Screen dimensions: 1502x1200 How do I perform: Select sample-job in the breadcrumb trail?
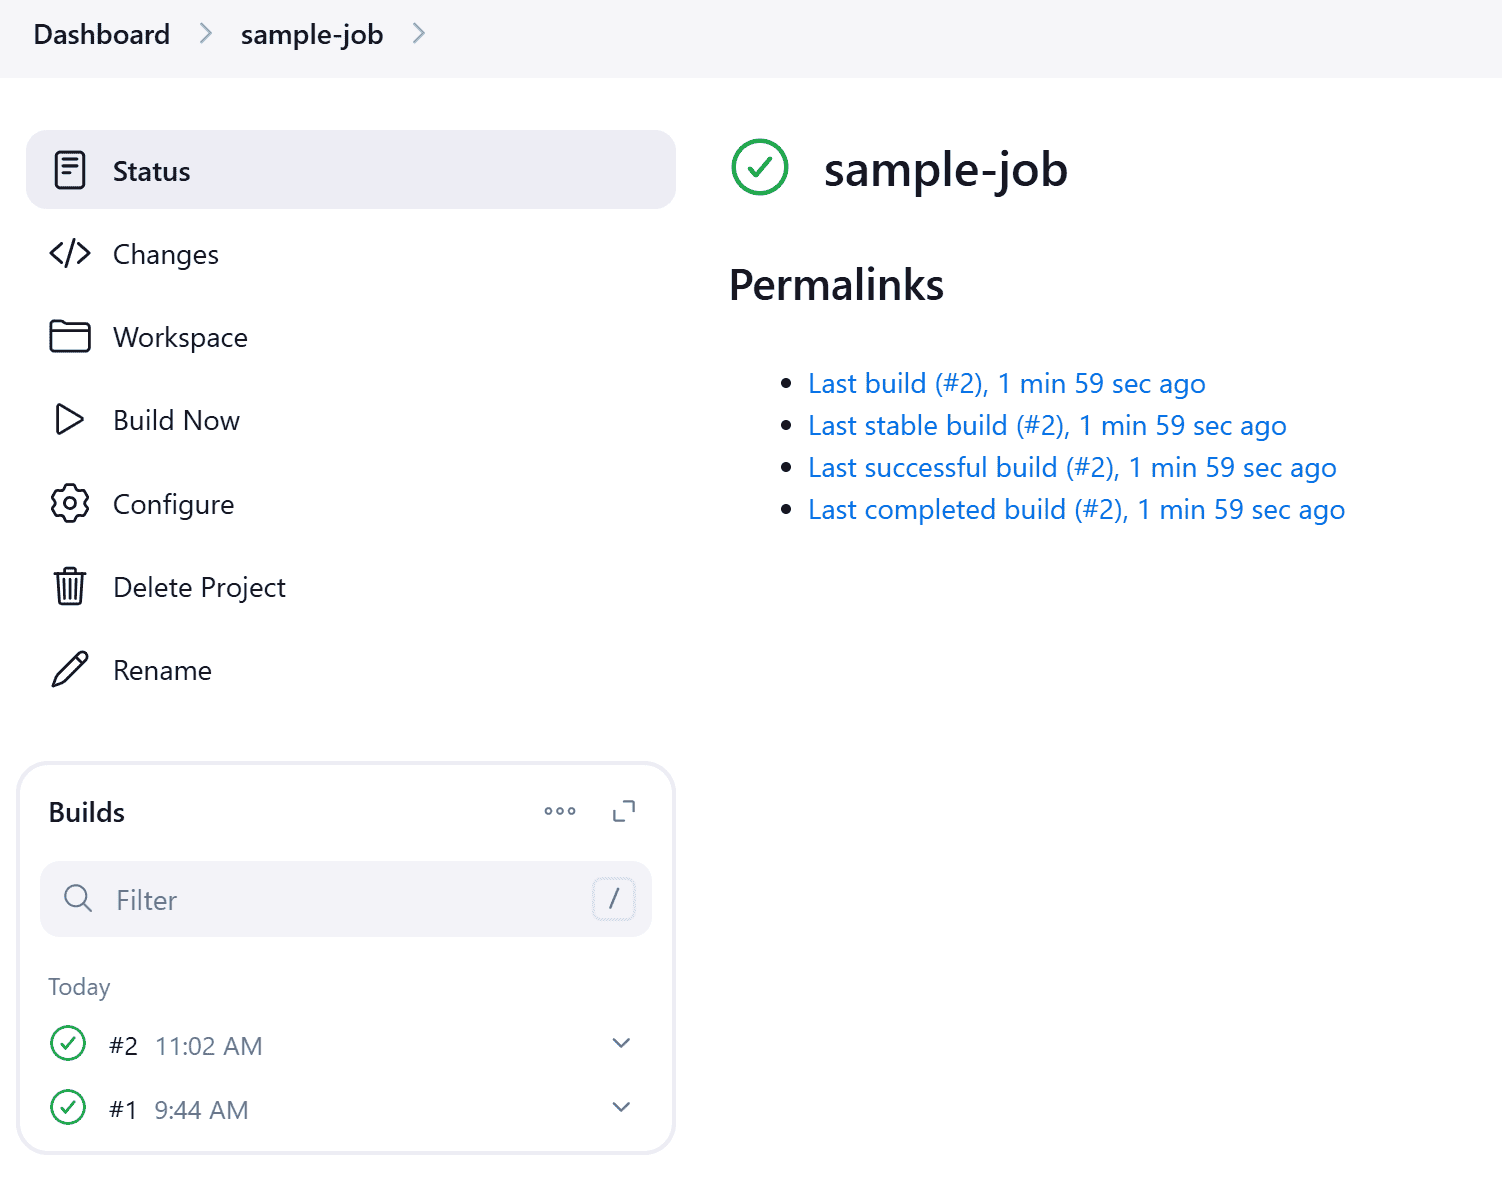point(311,33)
